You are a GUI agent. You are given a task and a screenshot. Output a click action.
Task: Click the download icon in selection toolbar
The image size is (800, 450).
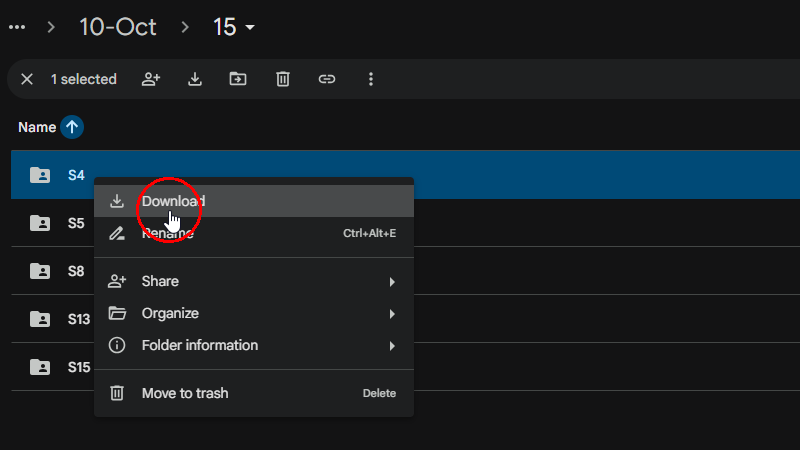click(x=195, y=79)
